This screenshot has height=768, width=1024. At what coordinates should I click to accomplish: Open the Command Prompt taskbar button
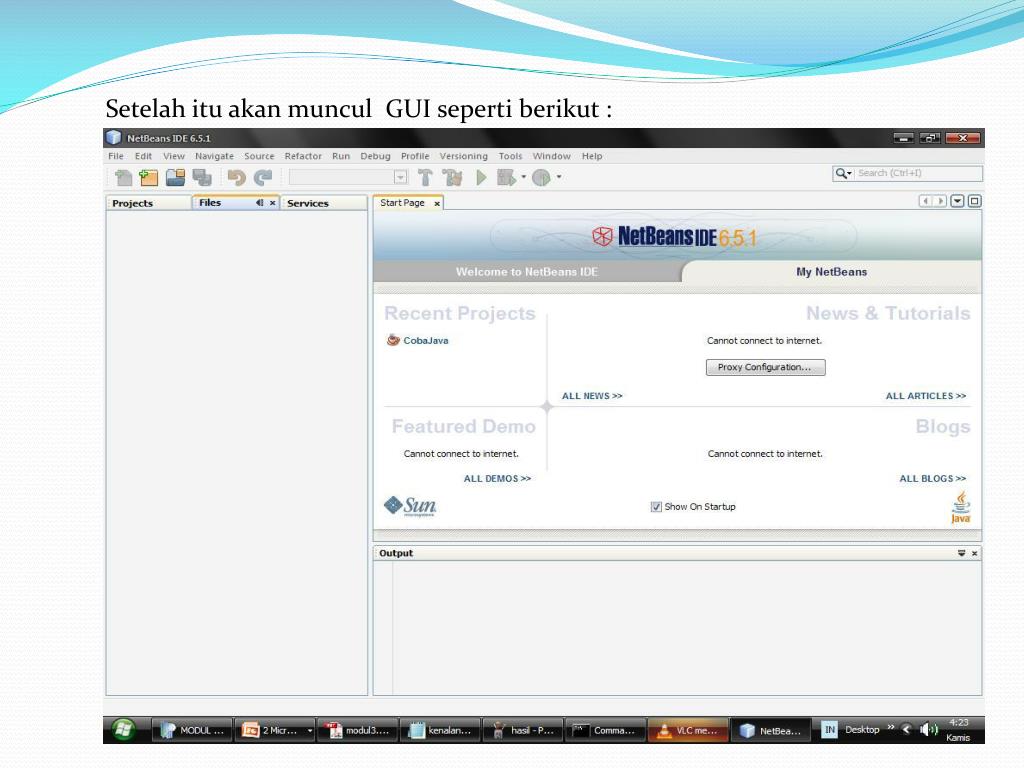[605, 730]
